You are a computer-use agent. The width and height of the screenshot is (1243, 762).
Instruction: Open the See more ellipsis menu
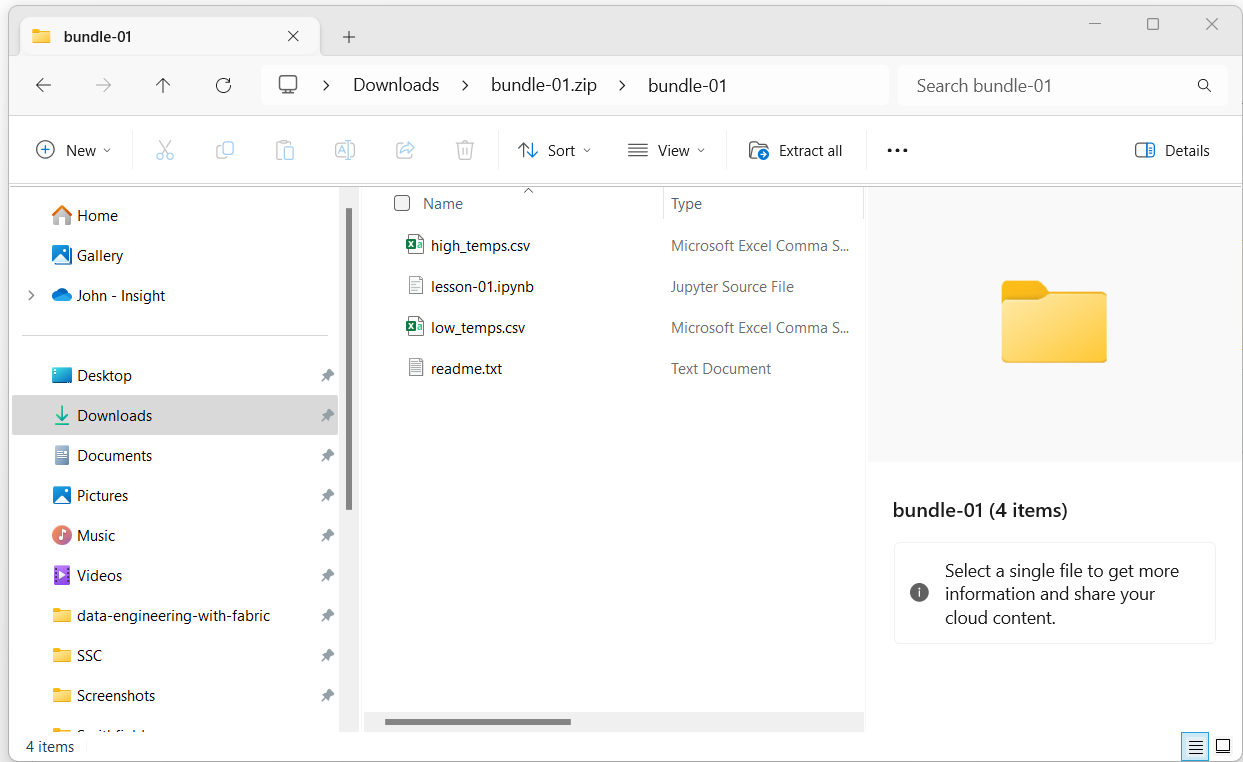[897, 150]
